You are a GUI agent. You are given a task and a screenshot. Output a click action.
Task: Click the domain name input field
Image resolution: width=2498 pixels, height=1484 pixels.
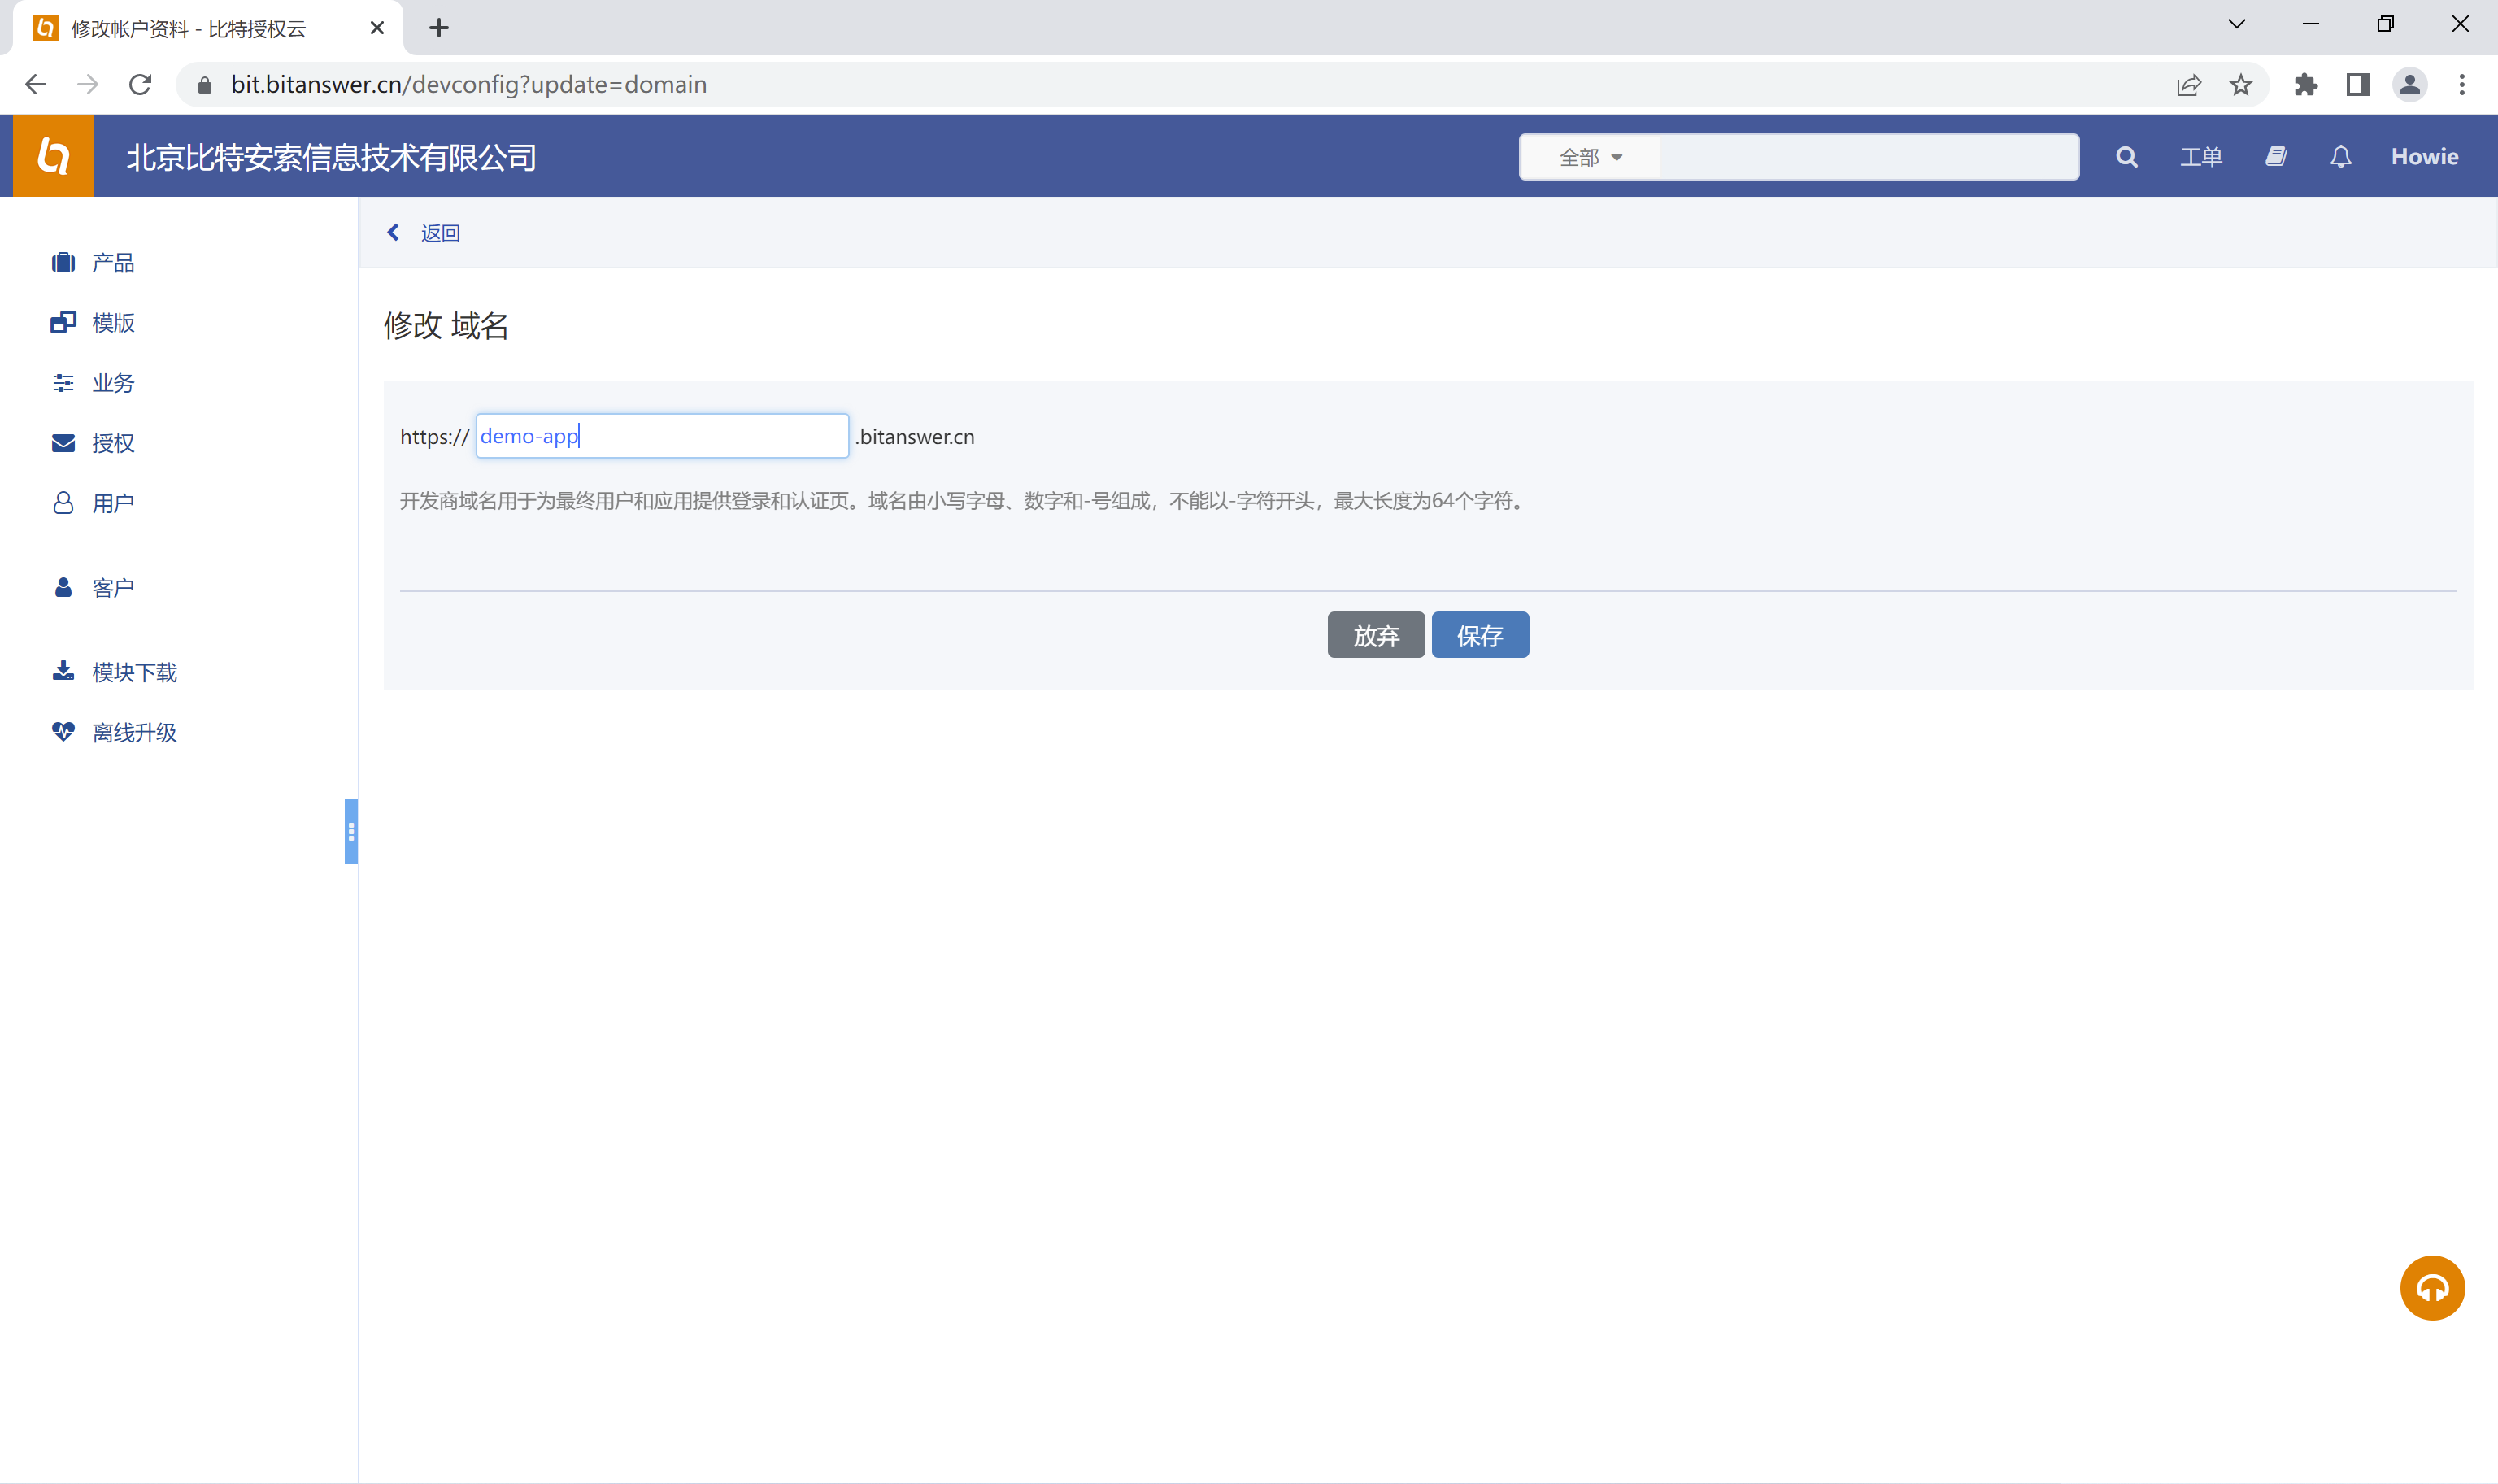pos(662,436)
